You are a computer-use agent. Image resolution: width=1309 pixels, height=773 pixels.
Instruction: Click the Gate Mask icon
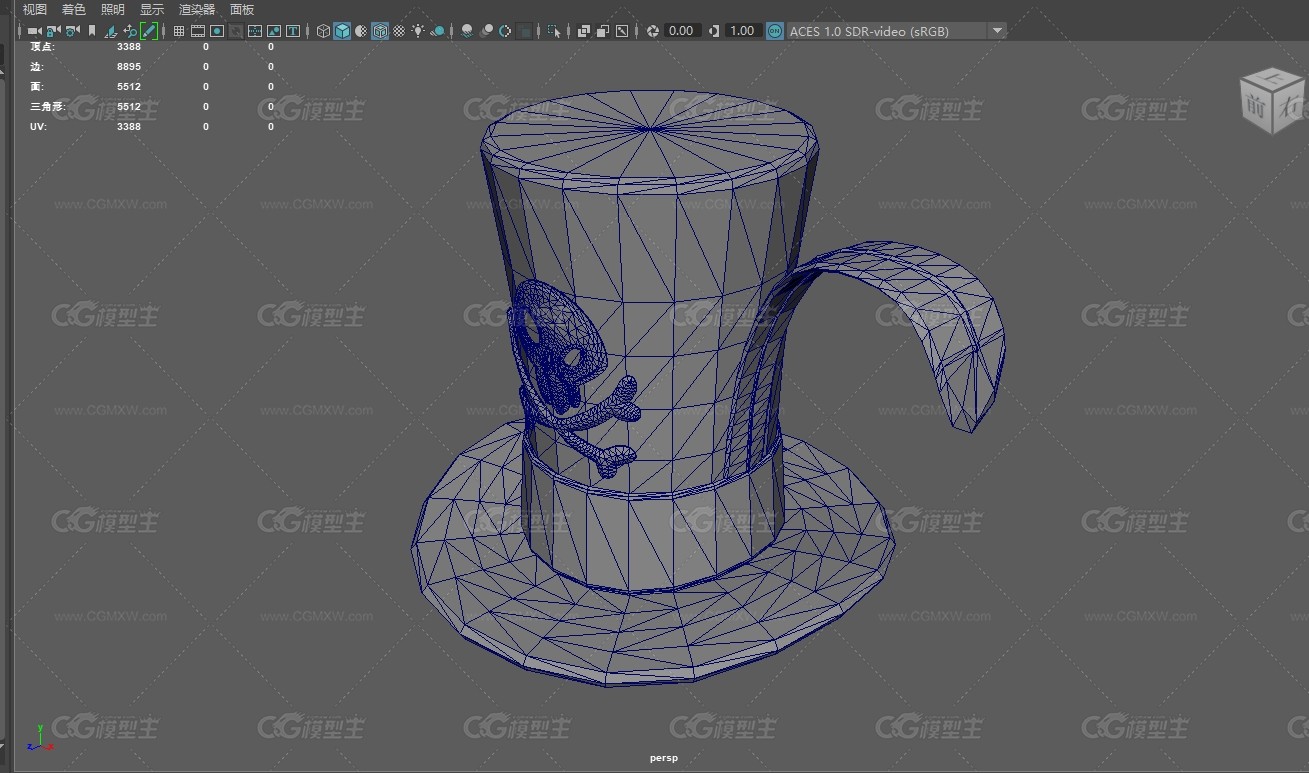pyautogui.click(x=235, y=31)
